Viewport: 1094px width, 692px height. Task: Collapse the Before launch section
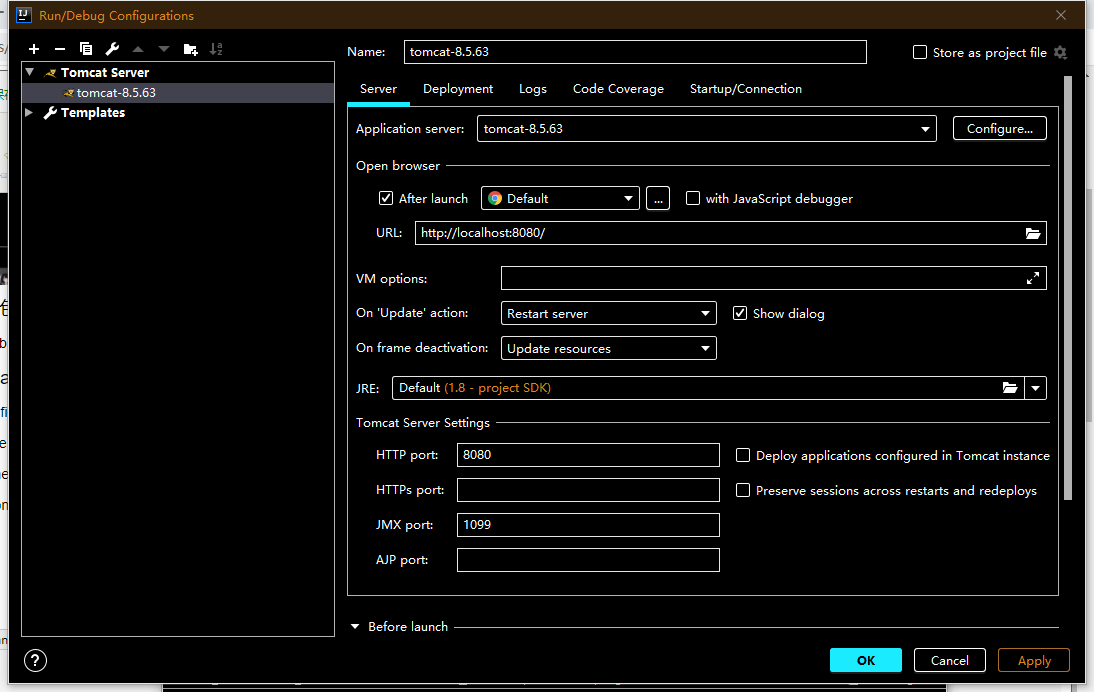click(354, 626)
